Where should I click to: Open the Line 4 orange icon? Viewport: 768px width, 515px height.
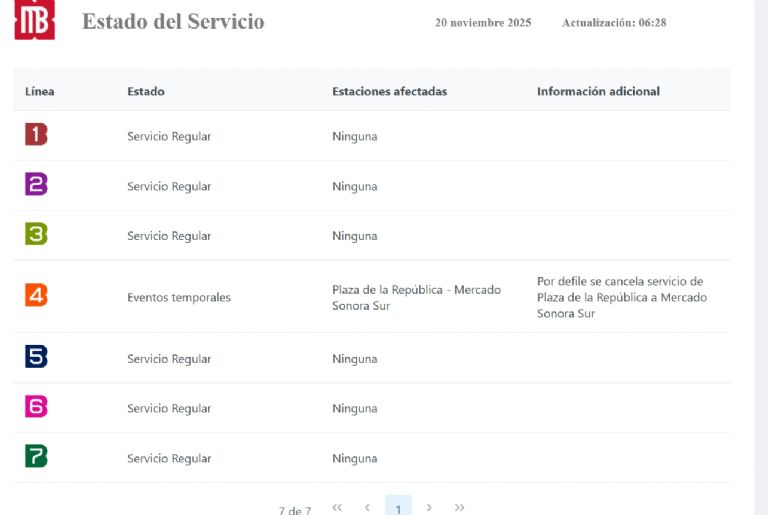[x=36, y=296]
